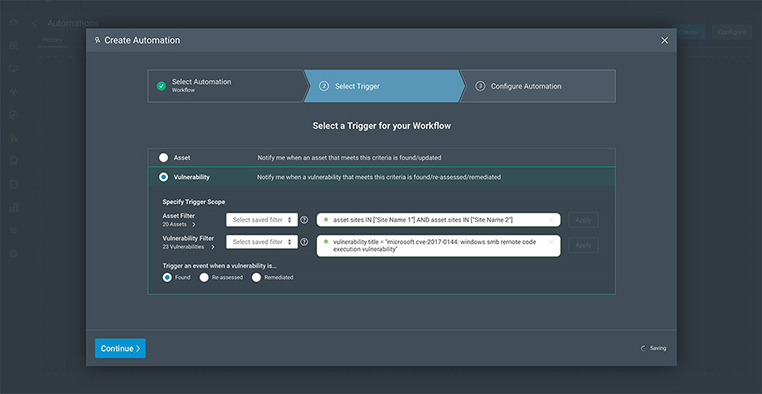The image size is (762, 394).
Task: Click Configure button on Automations page
Action: click(732, 33)
